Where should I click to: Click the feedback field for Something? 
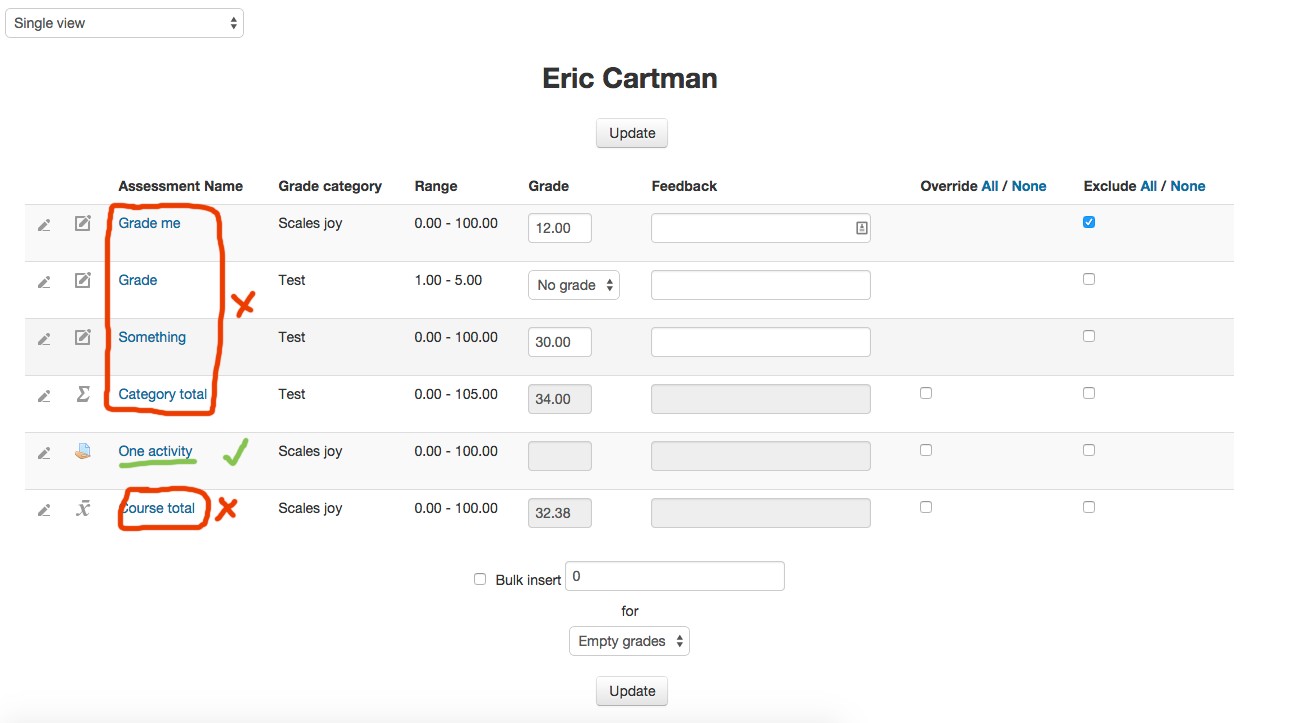[x=761, y=342]
